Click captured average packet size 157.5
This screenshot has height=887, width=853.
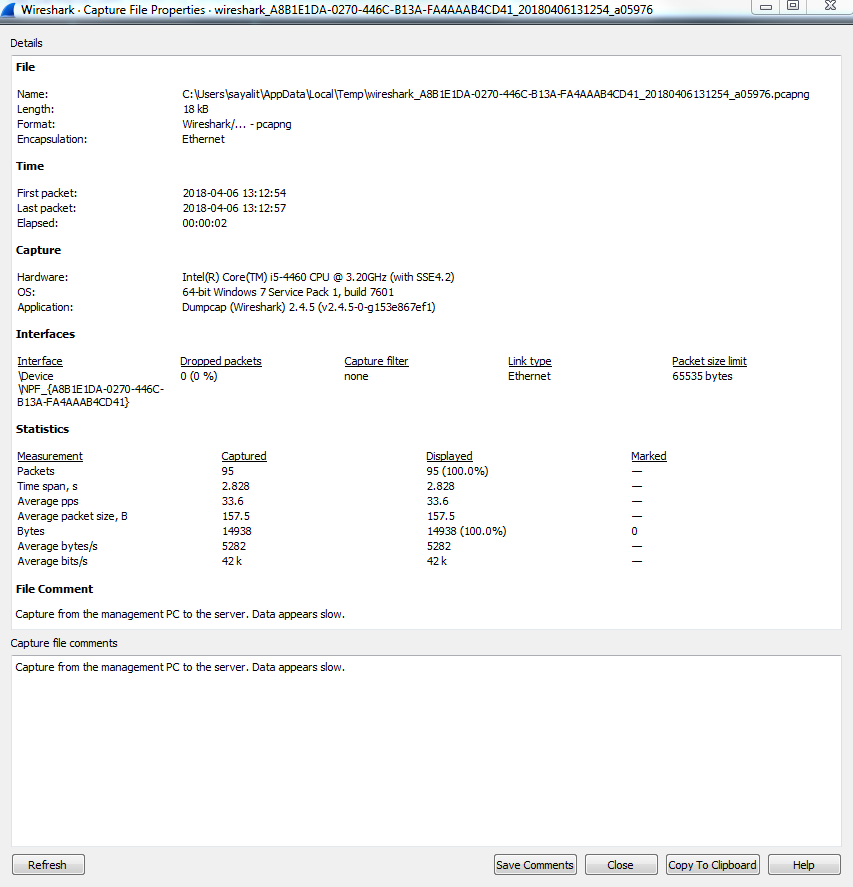pyautogui.click(x=236, y=516)
